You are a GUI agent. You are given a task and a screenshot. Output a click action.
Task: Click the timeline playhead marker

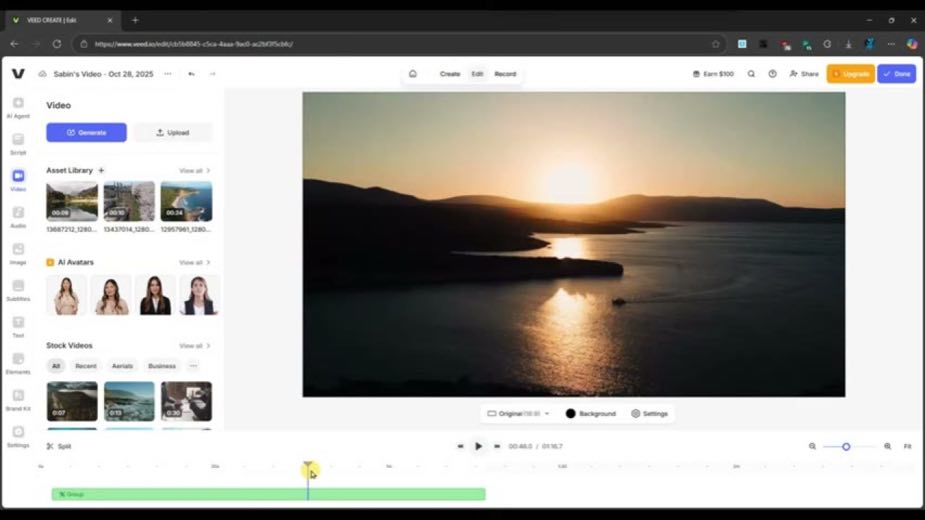point(308,467)
